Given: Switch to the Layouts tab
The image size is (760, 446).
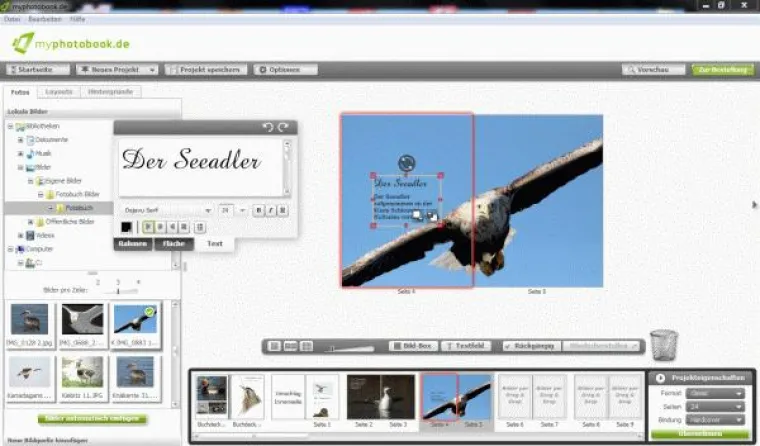Looking at the screenshot, I should (x=59, y=92).
